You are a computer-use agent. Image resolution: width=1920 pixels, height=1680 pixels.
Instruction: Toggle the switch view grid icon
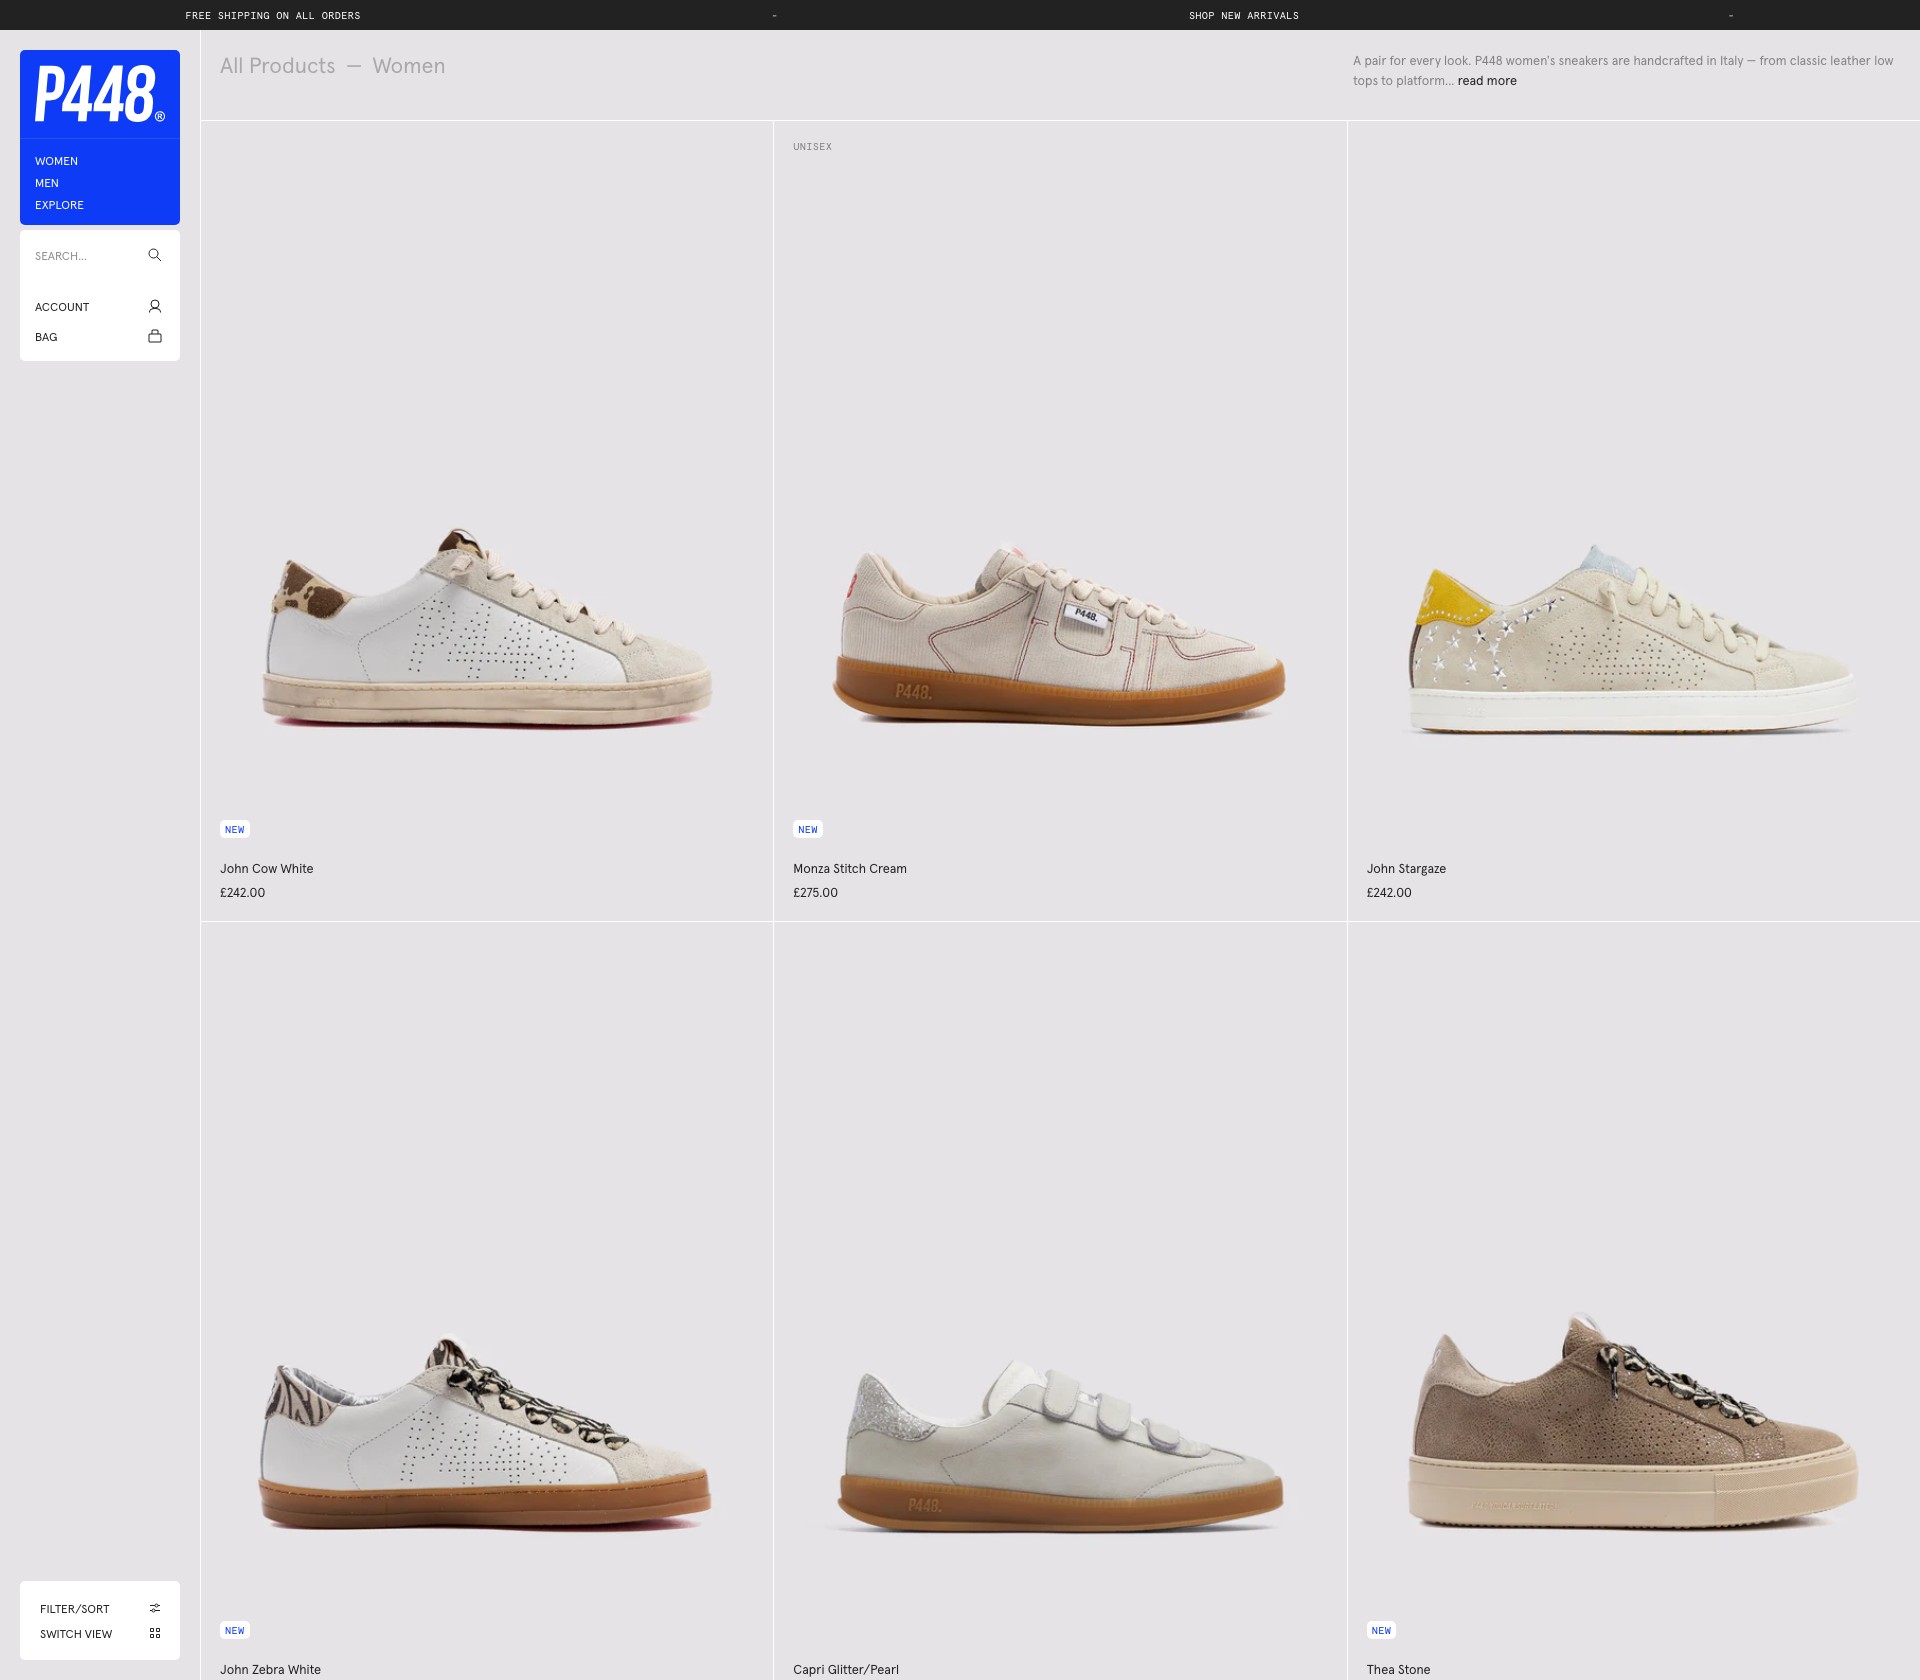tap(155, 1633)
